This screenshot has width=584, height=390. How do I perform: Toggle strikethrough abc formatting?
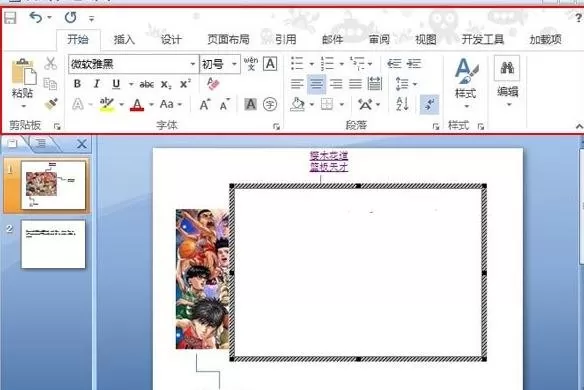click(x=147, y=84)
